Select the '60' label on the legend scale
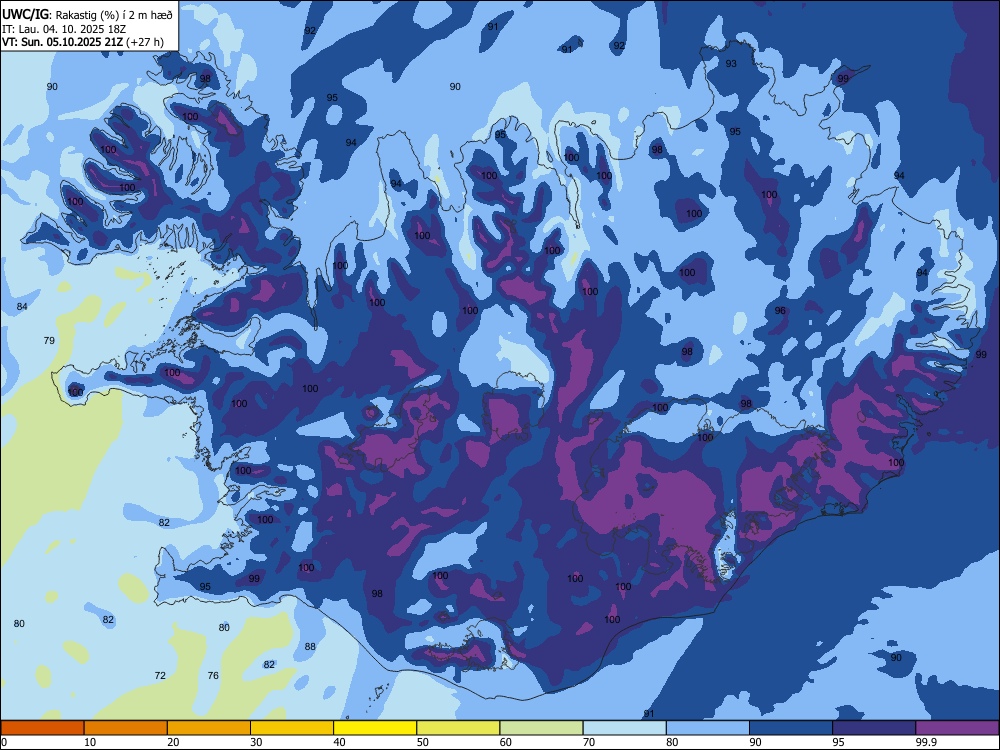1000x750 pixels. pyautogui.click(x=506, y=742)
